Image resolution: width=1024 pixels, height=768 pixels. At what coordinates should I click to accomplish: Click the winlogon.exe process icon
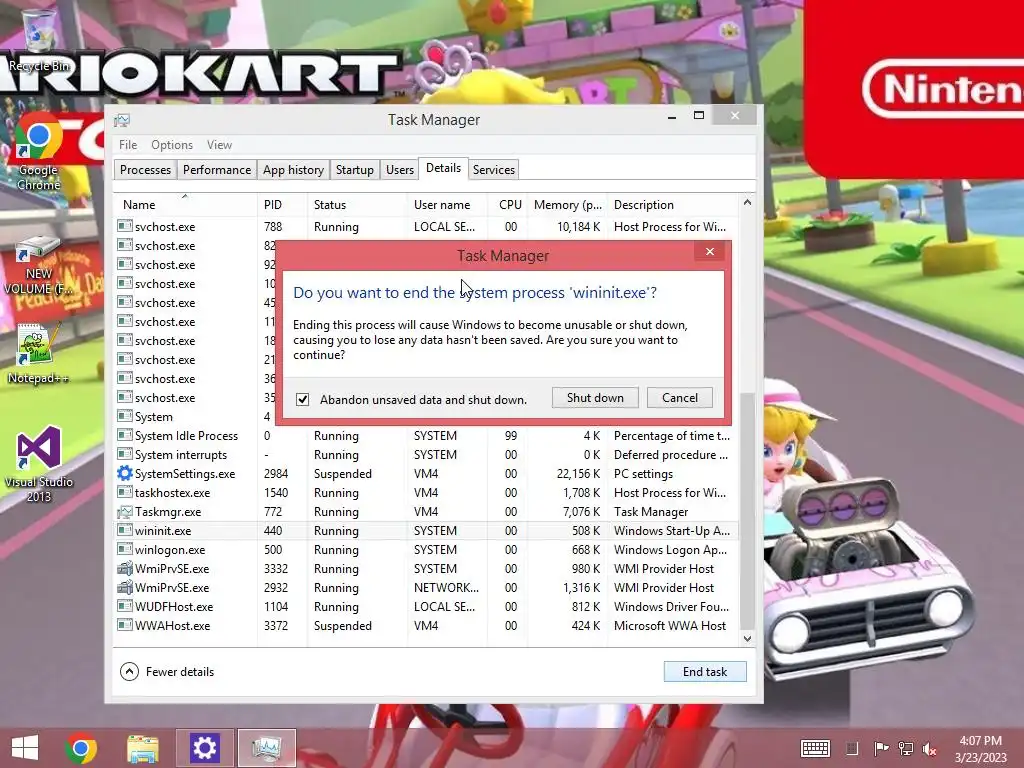(x=125, y=549)
